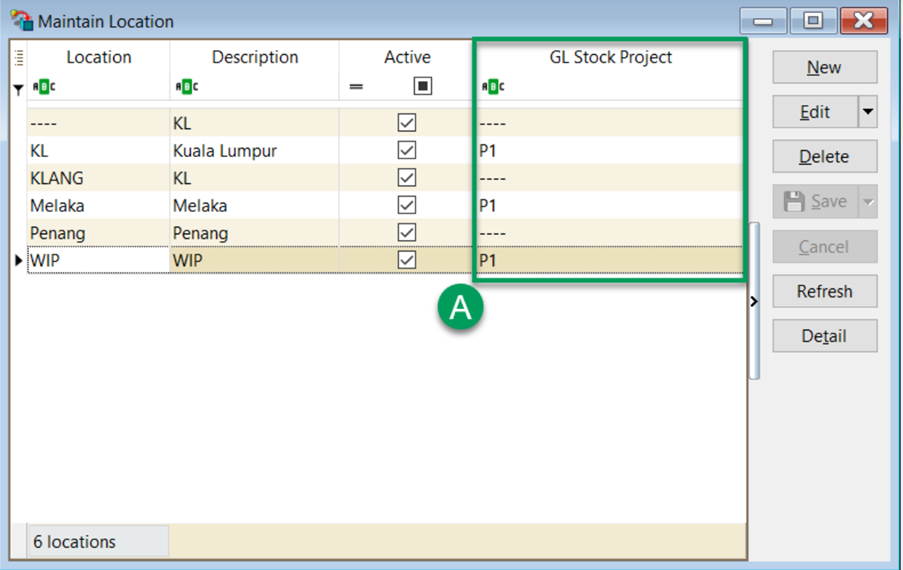
Task: Sort by the Location column header
Action: (x=99, y=58)
